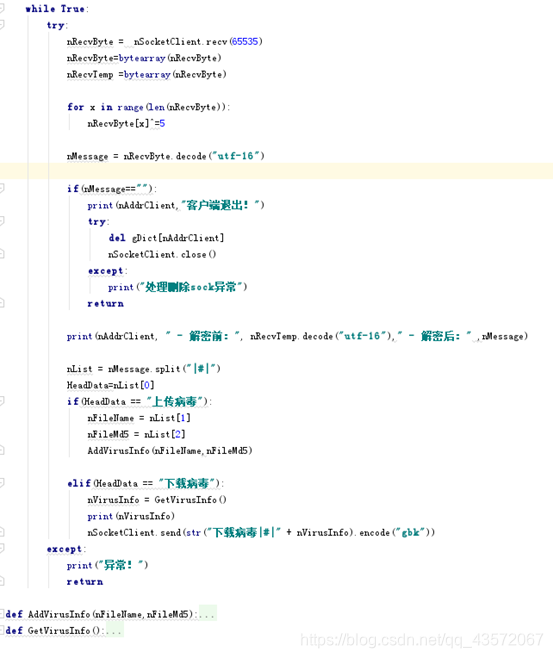Click the '解密前：' string in print
Image resolution: width=553 pixels, height=658 pixels.
pyautogui.click(x=203, y=336)
